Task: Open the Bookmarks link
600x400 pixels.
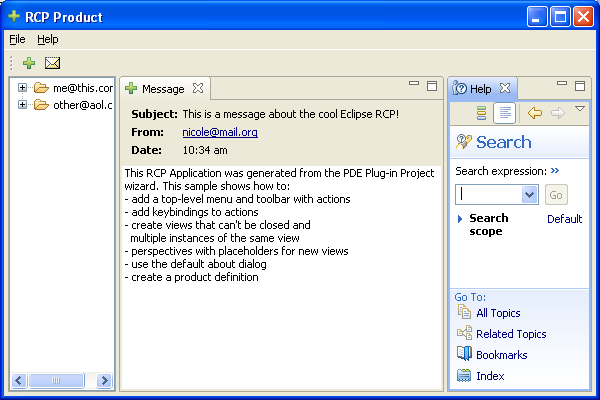Action: coord(502,355)
